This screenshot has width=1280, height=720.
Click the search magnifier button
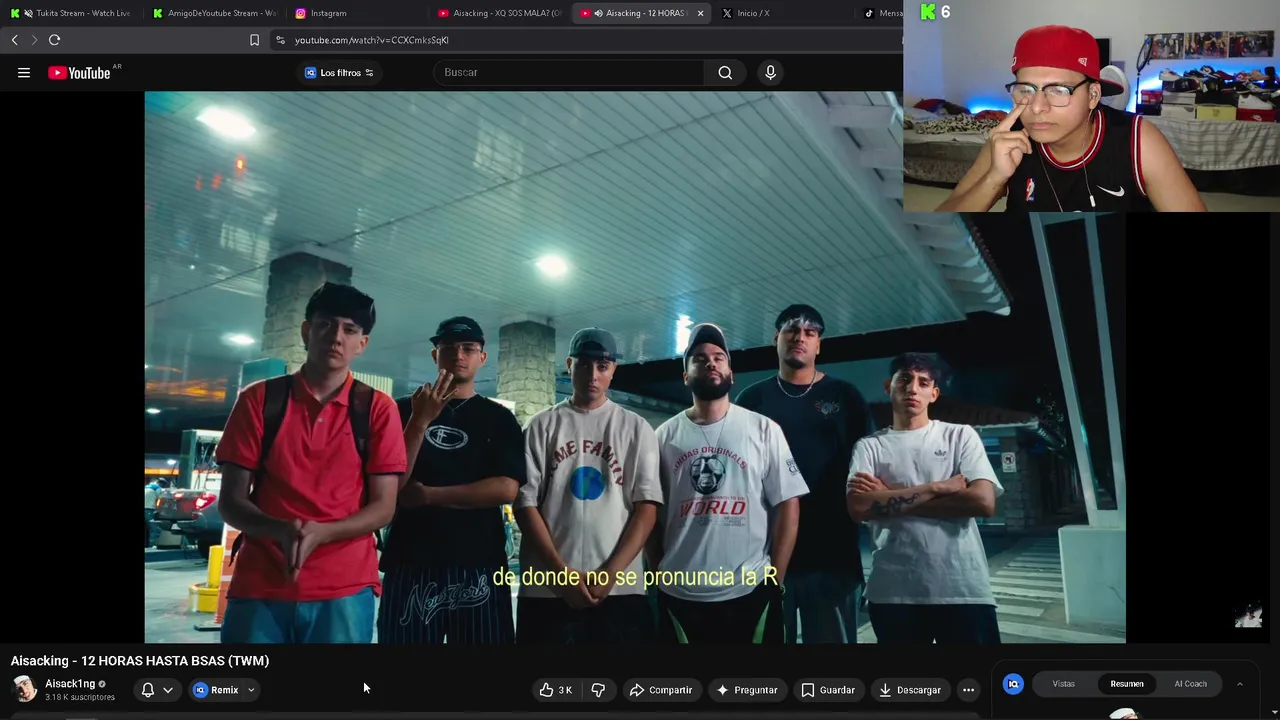[x=725, y=72]
